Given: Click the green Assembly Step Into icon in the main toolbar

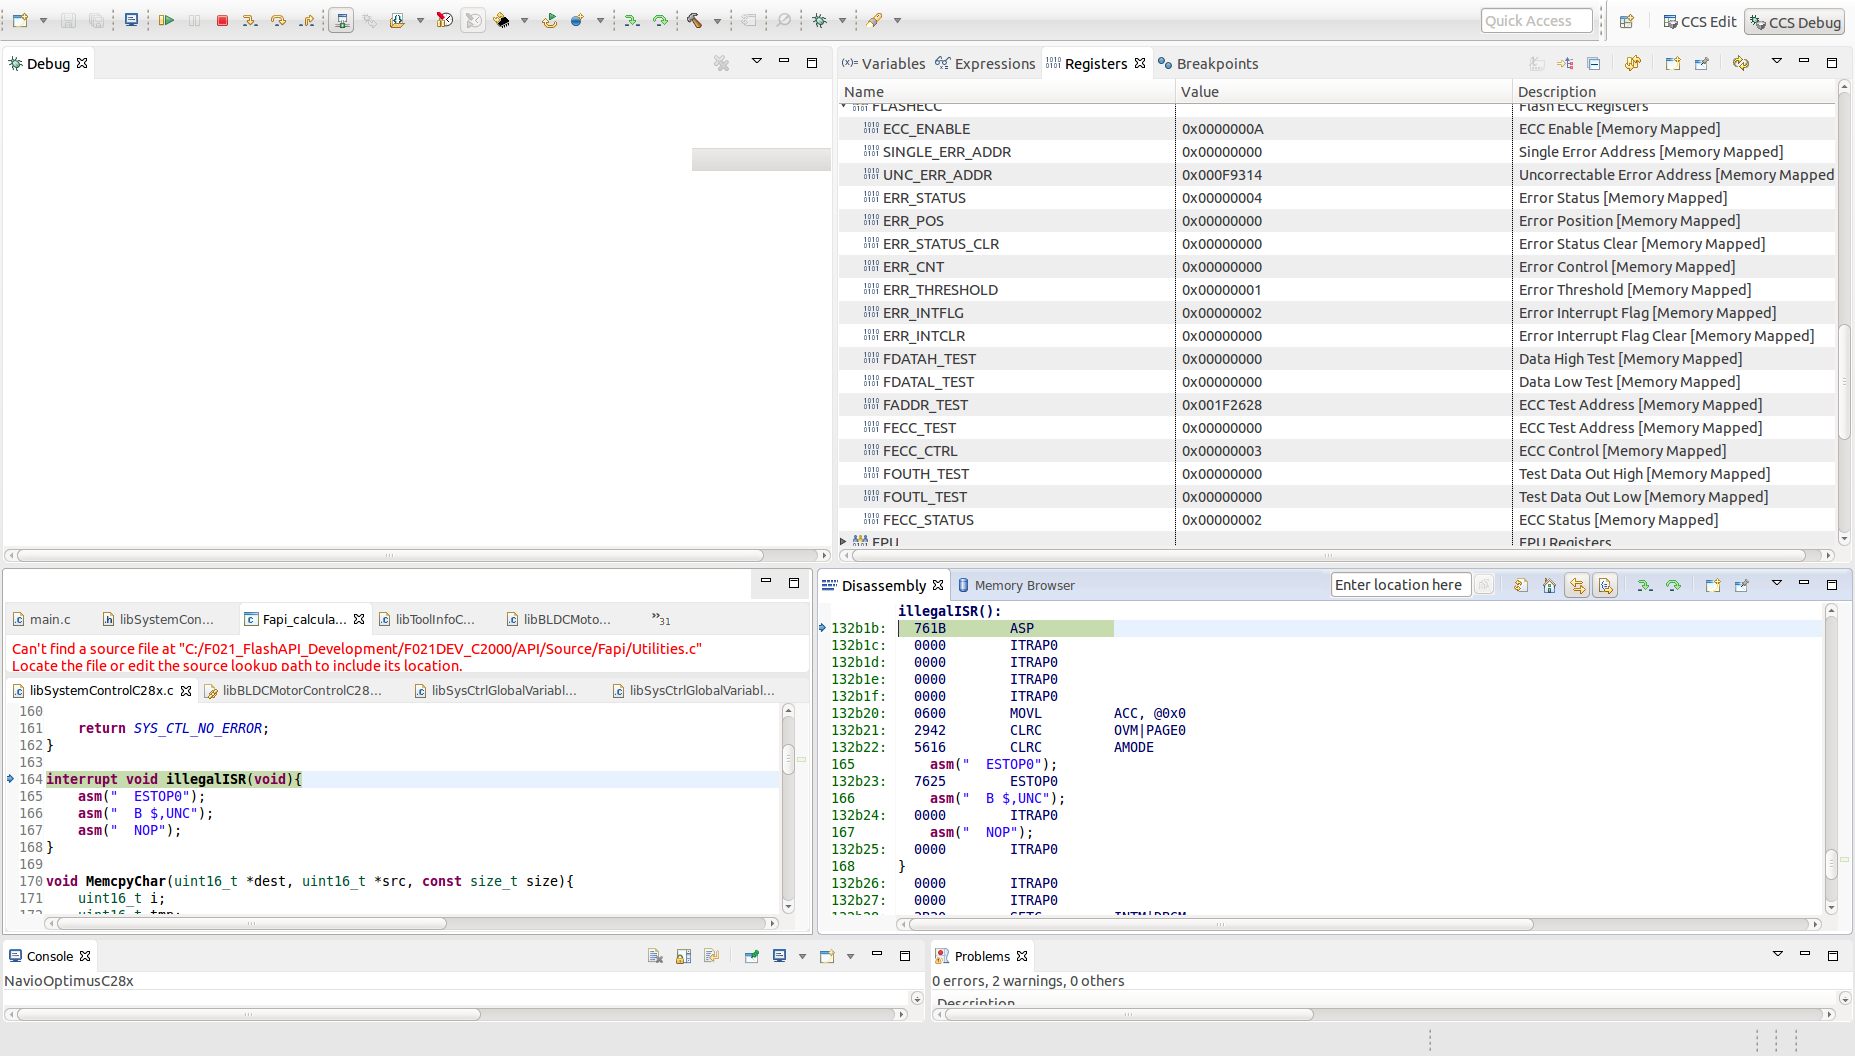Looking at the screenshot, I should coord(632,20).
